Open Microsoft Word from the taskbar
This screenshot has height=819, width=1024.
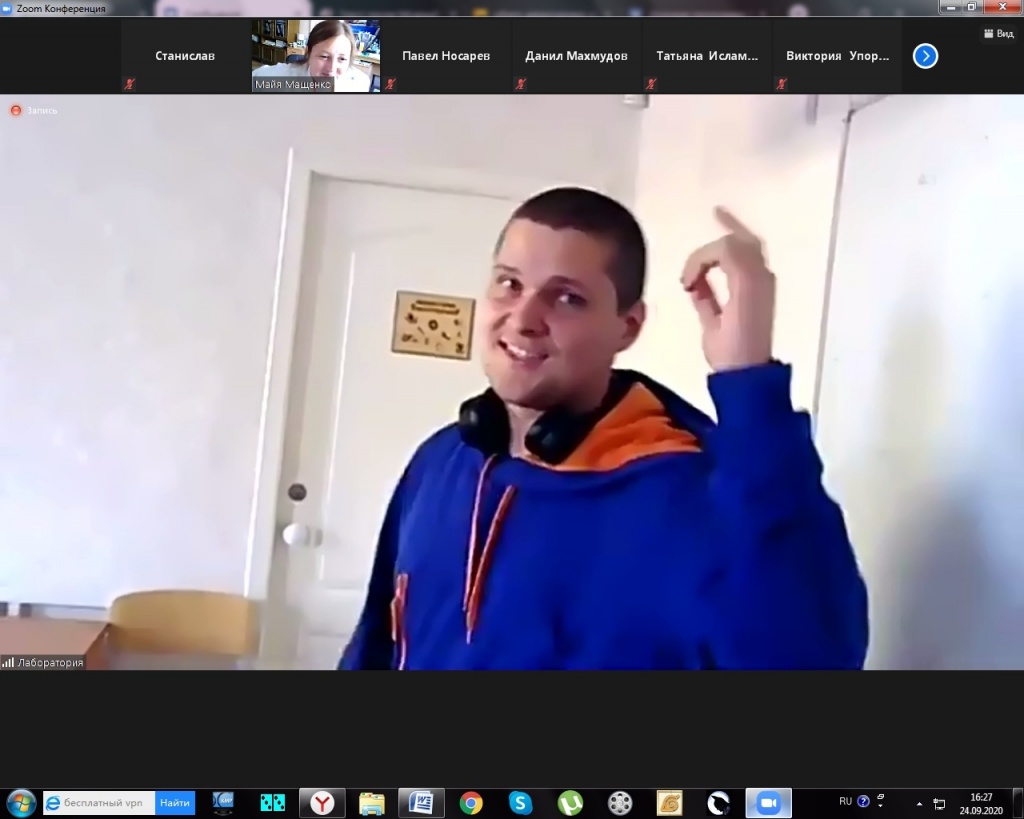421,802
